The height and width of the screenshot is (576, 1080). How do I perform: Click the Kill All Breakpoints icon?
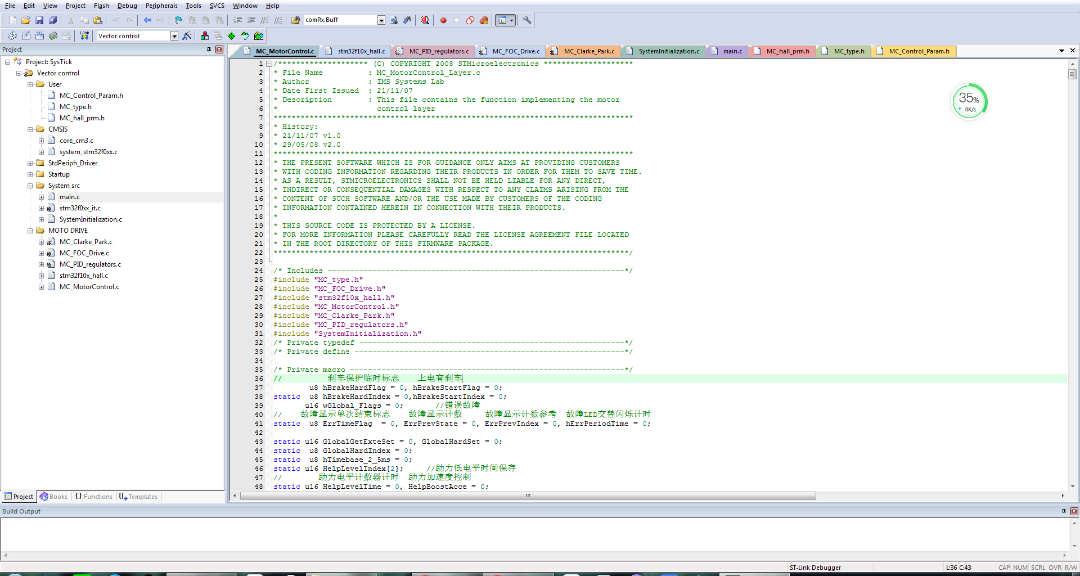pyautogui.click(x=484, y=20)
